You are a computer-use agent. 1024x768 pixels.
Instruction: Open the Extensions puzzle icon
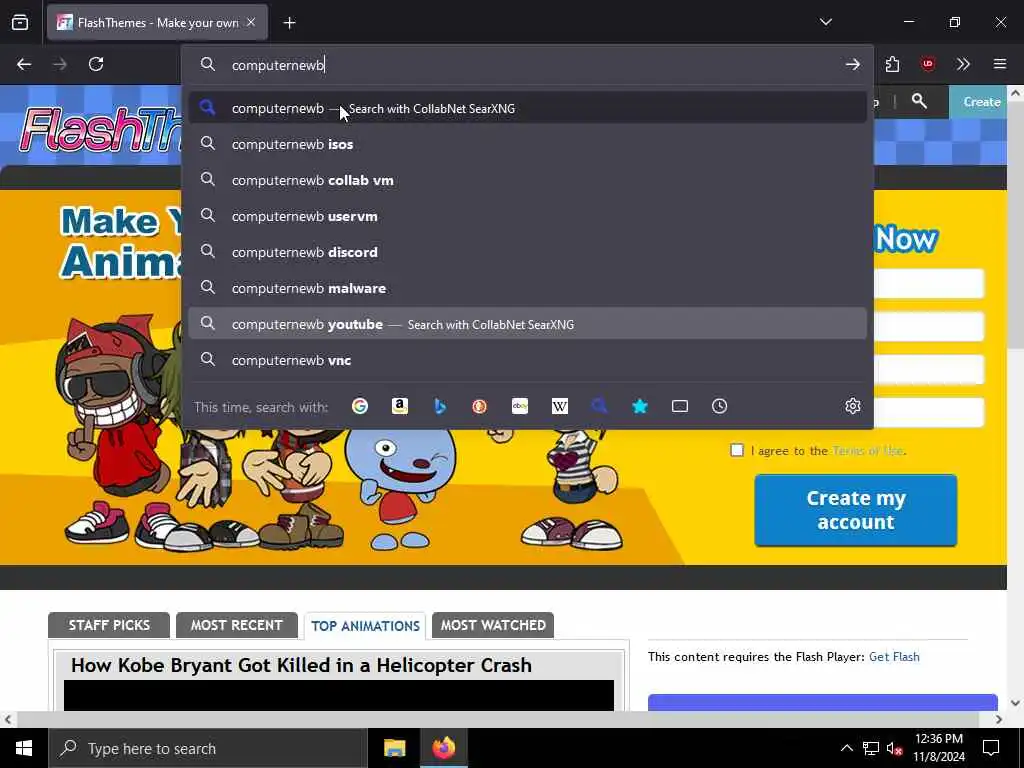point(892,64)
